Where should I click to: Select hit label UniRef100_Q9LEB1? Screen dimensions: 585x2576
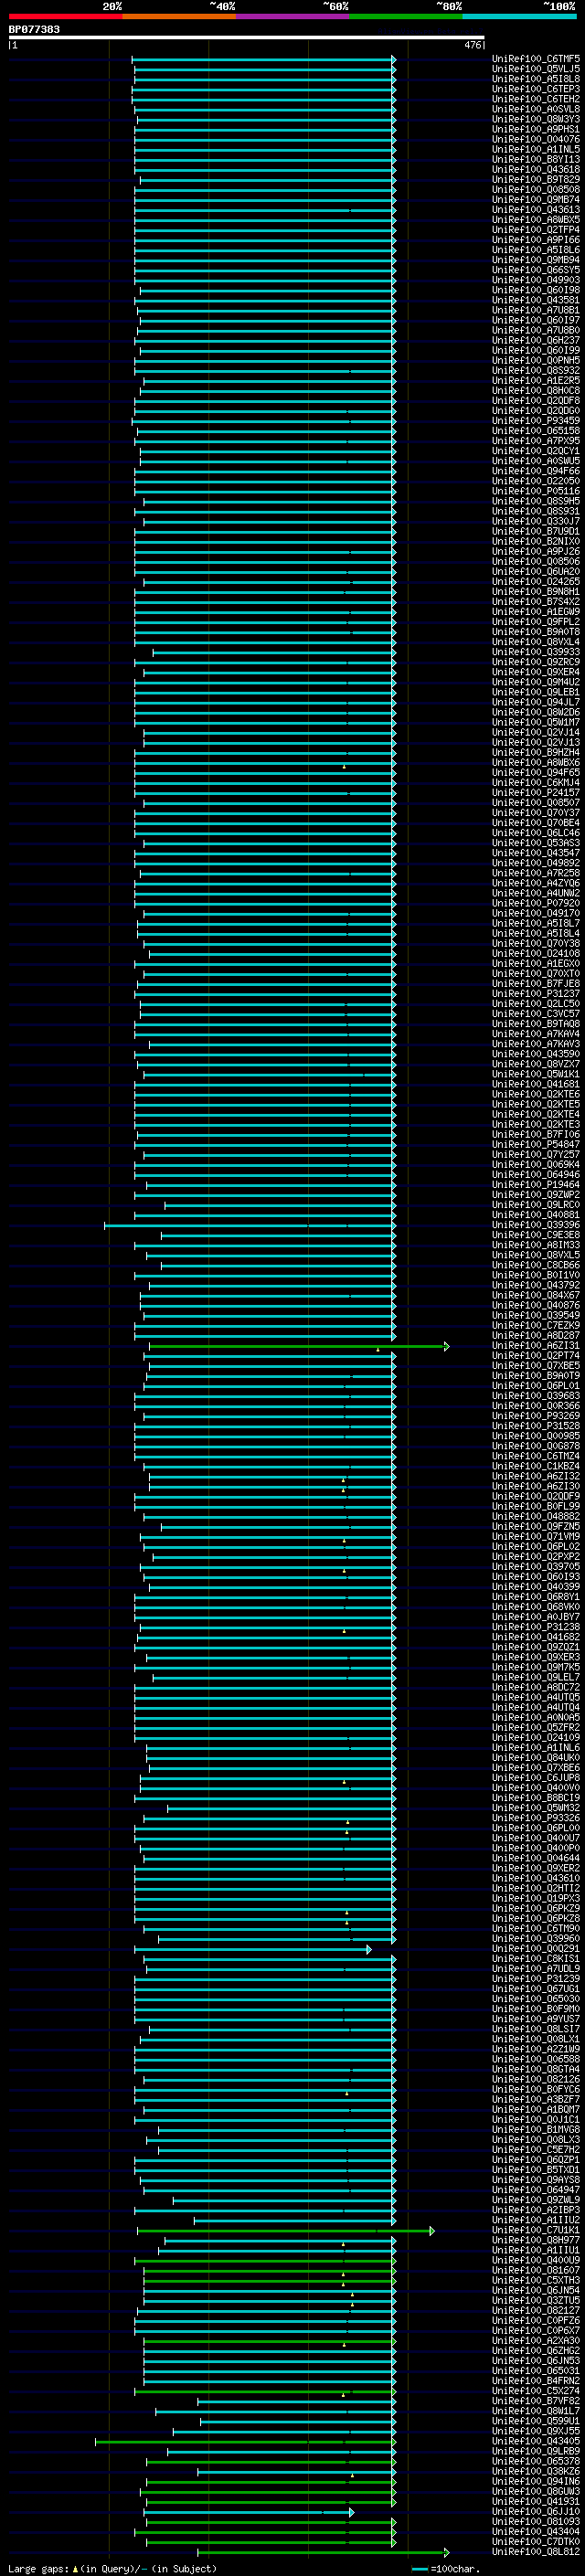536,692
